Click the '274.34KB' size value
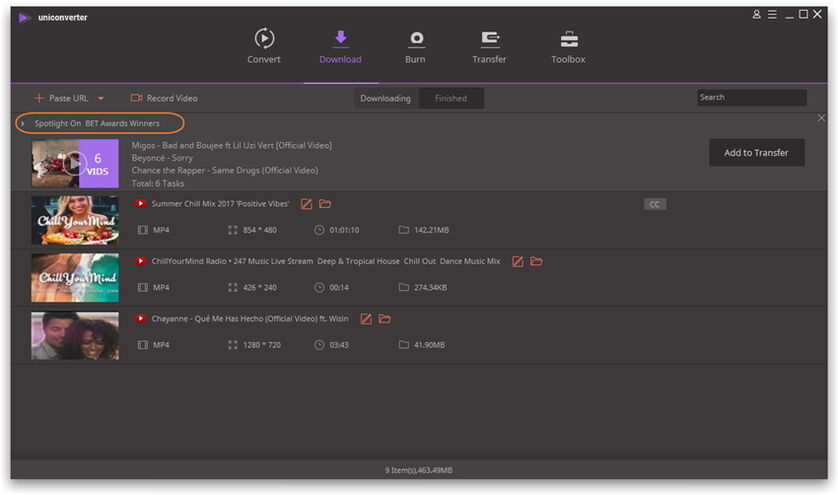 click(430, 288)
